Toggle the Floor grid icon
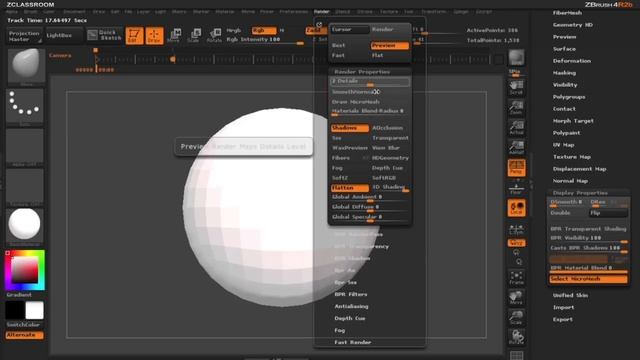 pos(516,188)
